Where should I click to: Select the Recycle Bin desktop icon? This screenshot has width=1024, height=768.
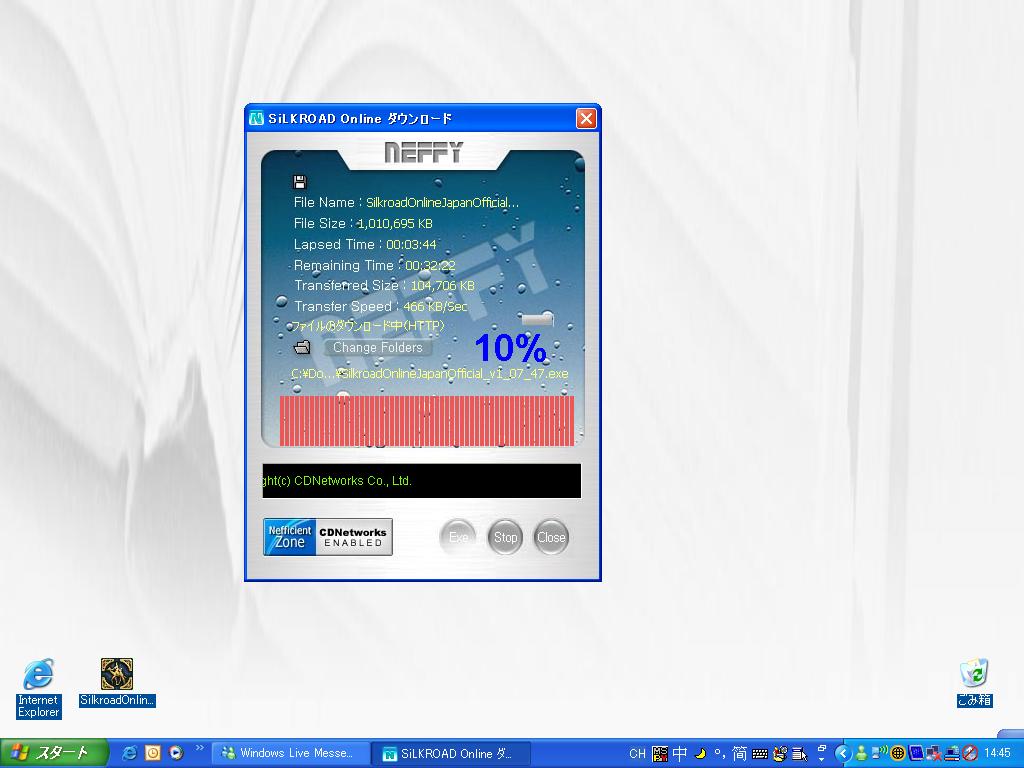pos(974,682)
